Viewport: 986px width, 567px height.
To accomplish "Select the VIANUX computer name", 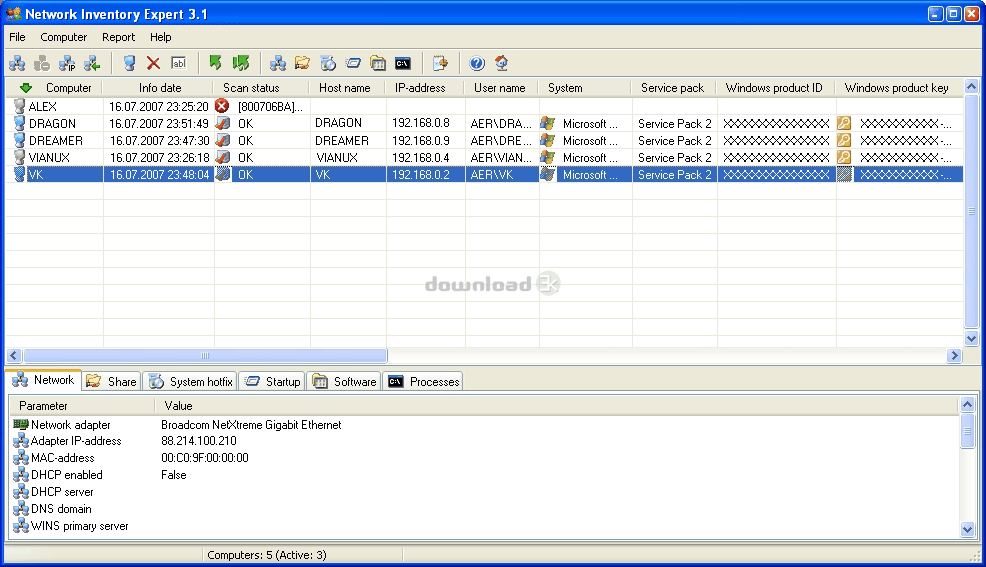I will point(49,157).
